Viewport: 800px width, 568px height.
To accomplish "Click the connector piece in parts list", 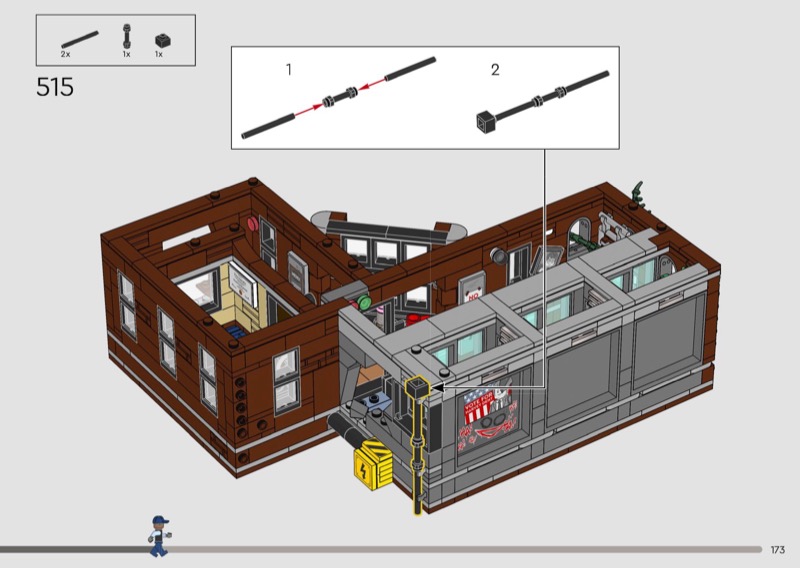I will tap(126, 38).
